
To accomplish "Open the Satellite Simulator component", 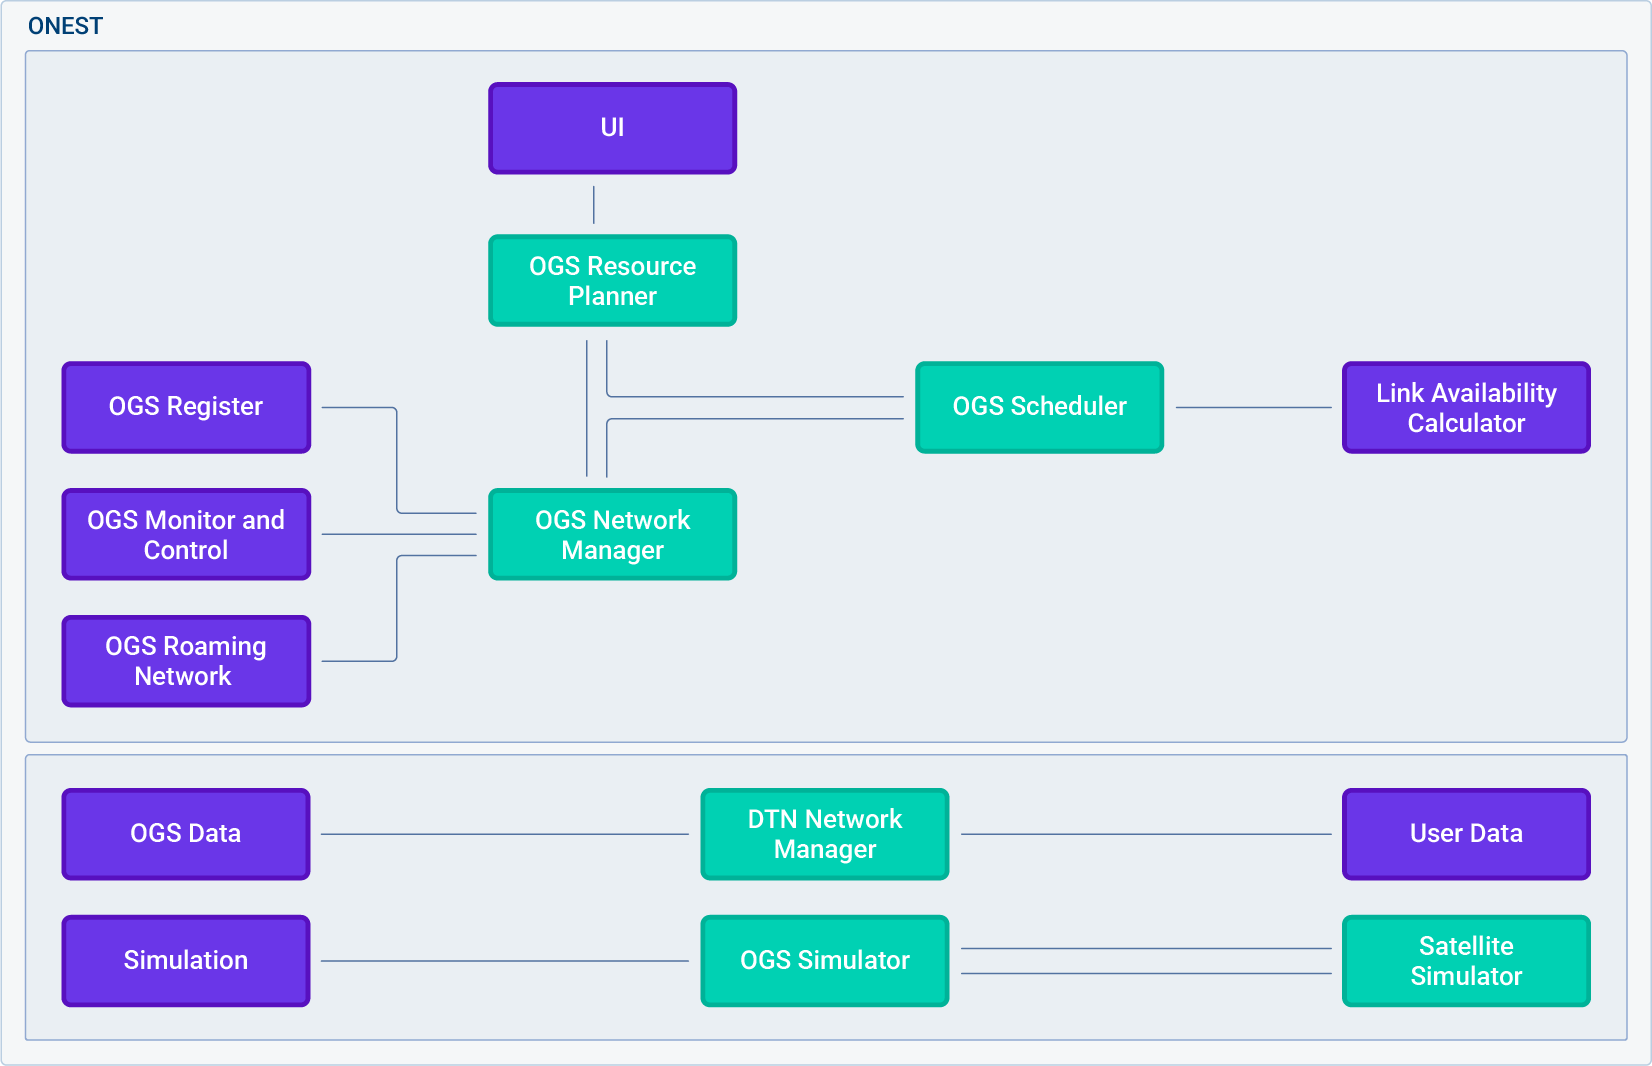I will pos(1465,960).
